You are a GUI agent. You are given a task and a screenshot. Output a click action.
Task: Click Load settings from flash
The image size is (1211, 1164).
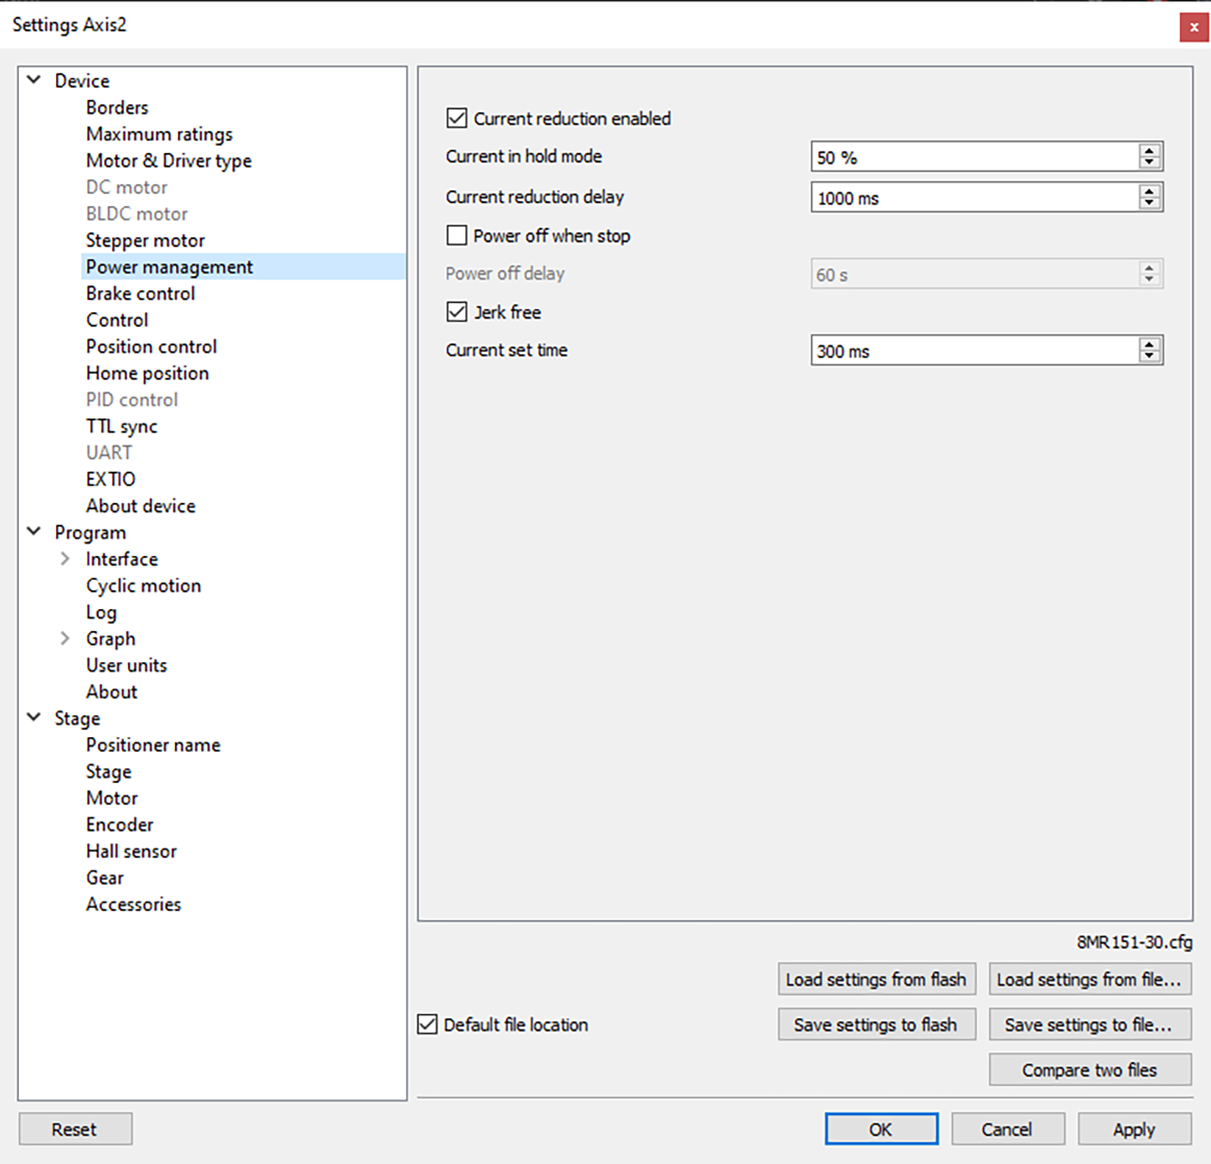(x=876, y=979)
